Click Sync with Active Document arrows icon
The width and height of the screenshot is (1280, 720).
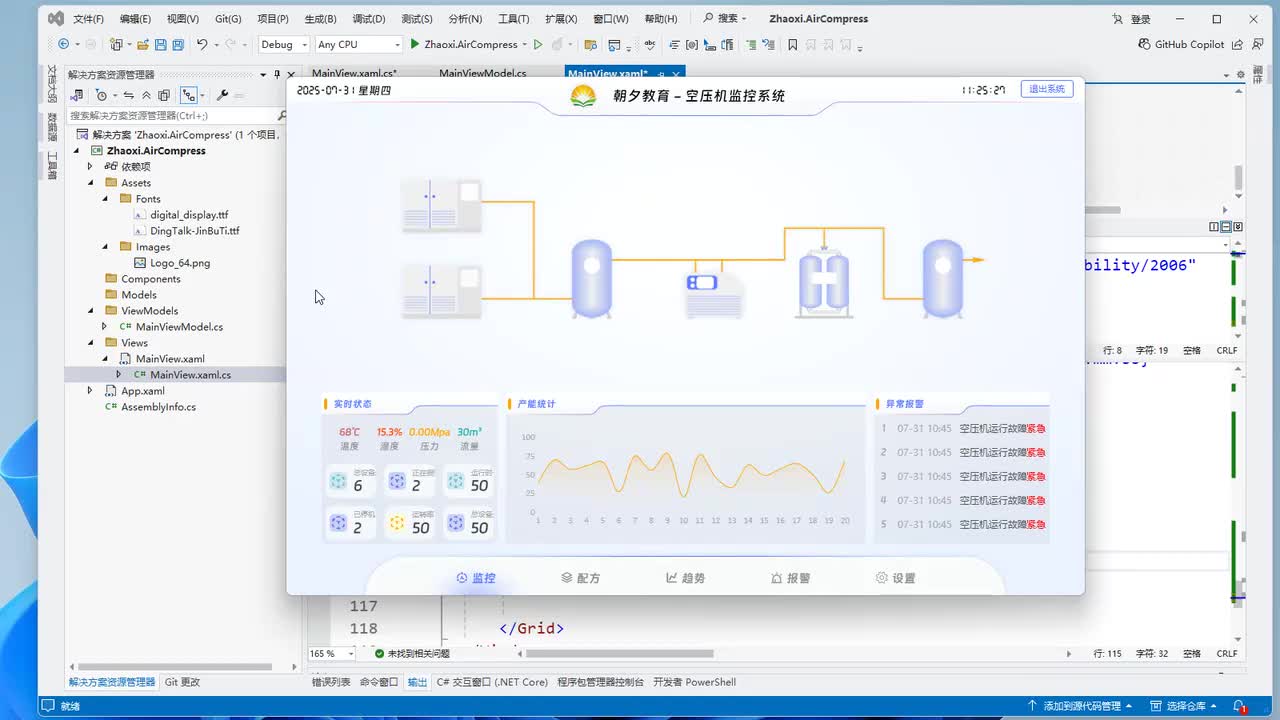click(128, 95)
